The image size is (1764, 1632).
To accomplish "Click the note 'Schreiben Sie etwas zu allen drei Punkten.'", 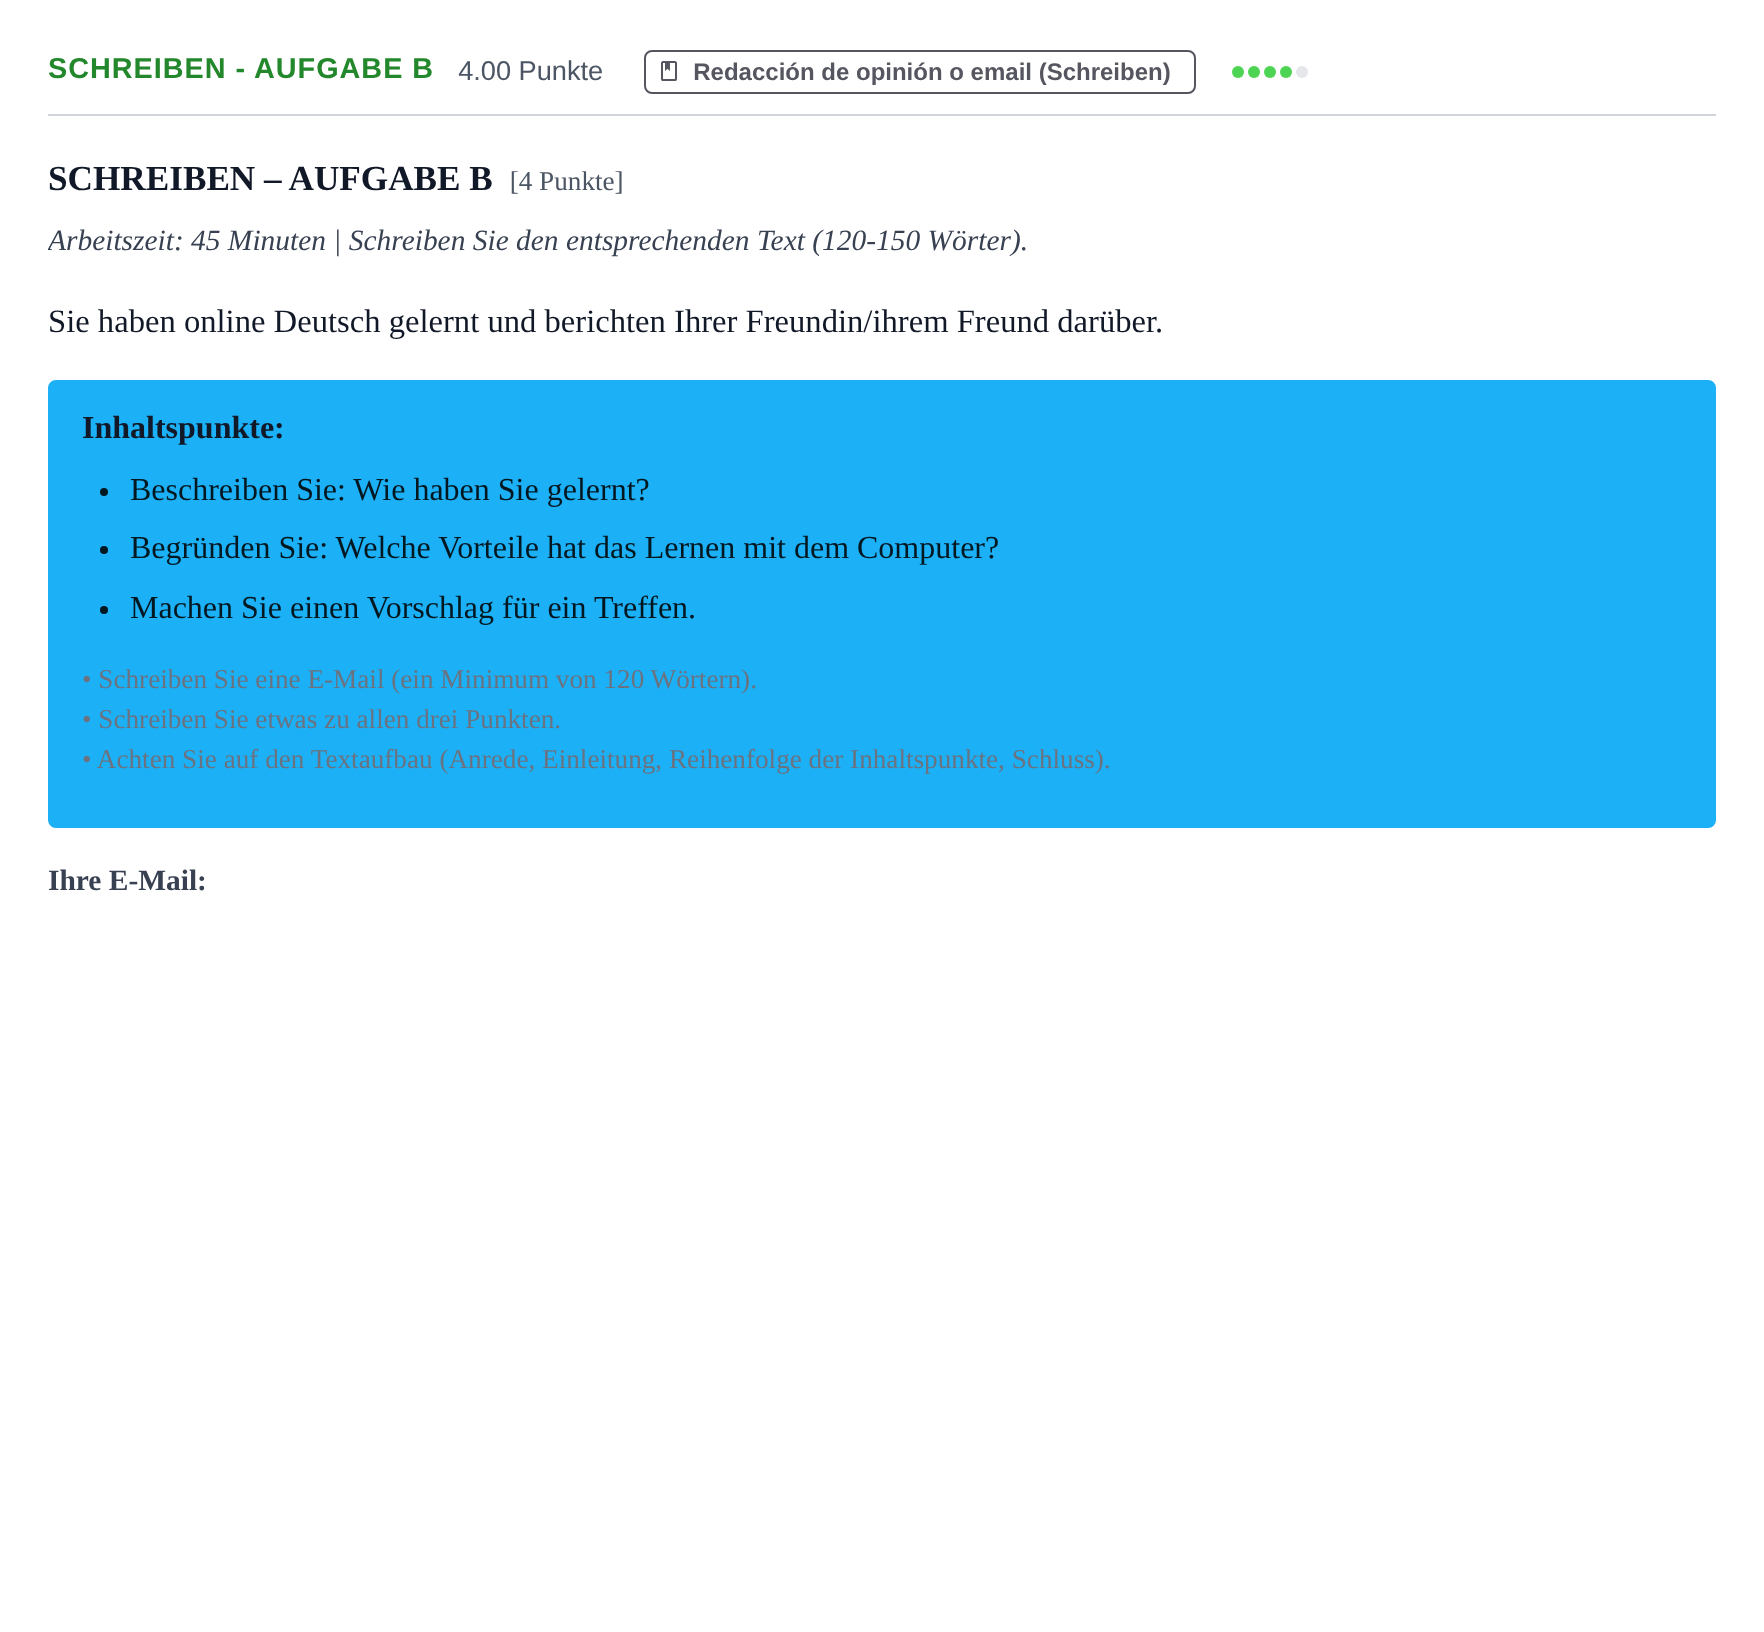I will tap(321, 720).
